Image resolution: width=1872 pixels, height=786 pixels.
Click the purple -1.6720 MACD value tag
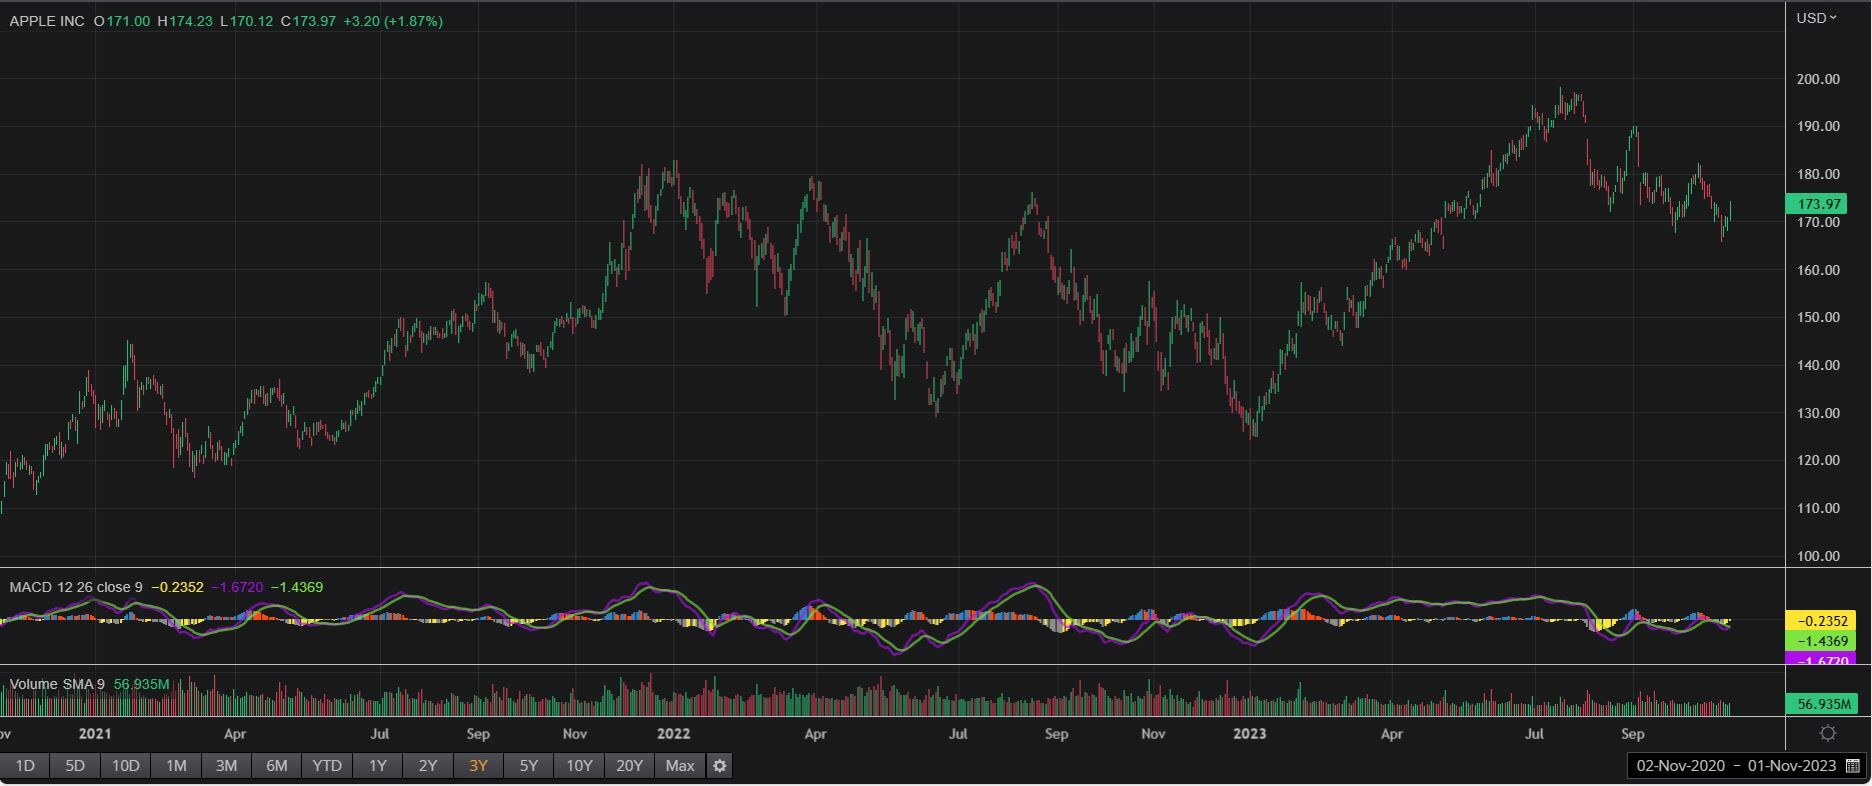(1820, 660)
